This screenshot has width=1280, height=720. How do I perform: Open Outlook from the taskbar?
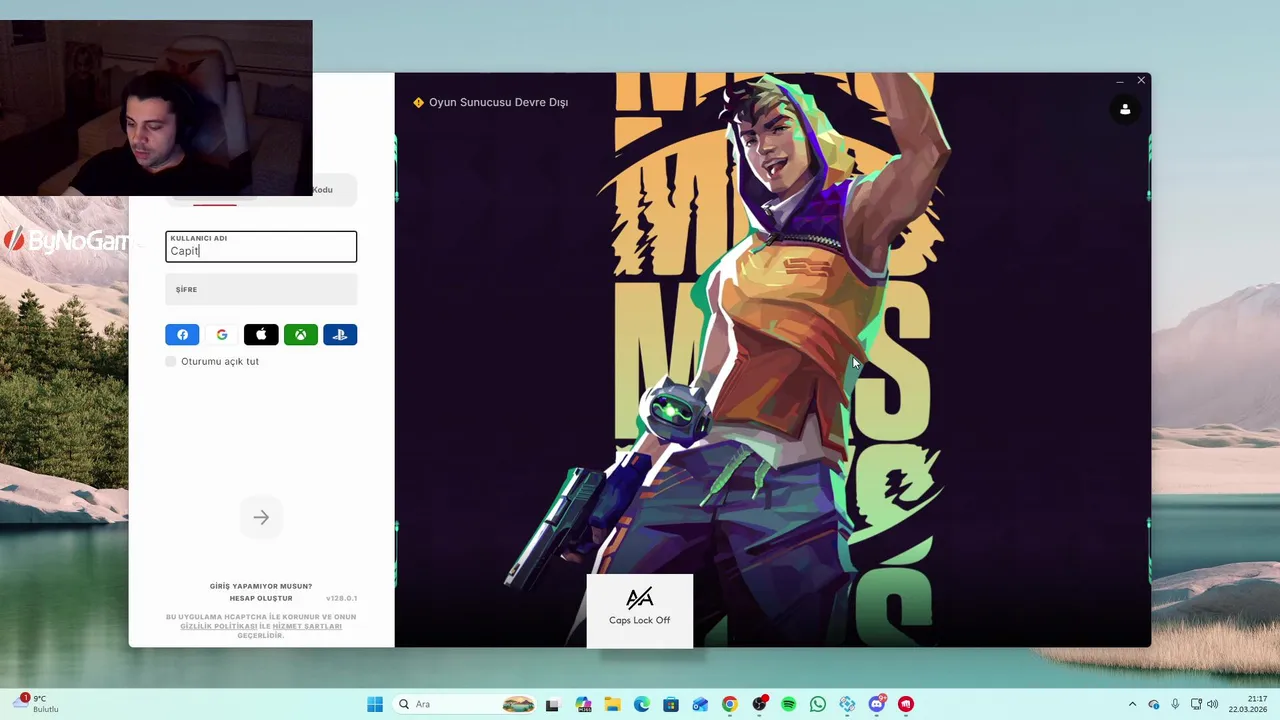[700, 704]
